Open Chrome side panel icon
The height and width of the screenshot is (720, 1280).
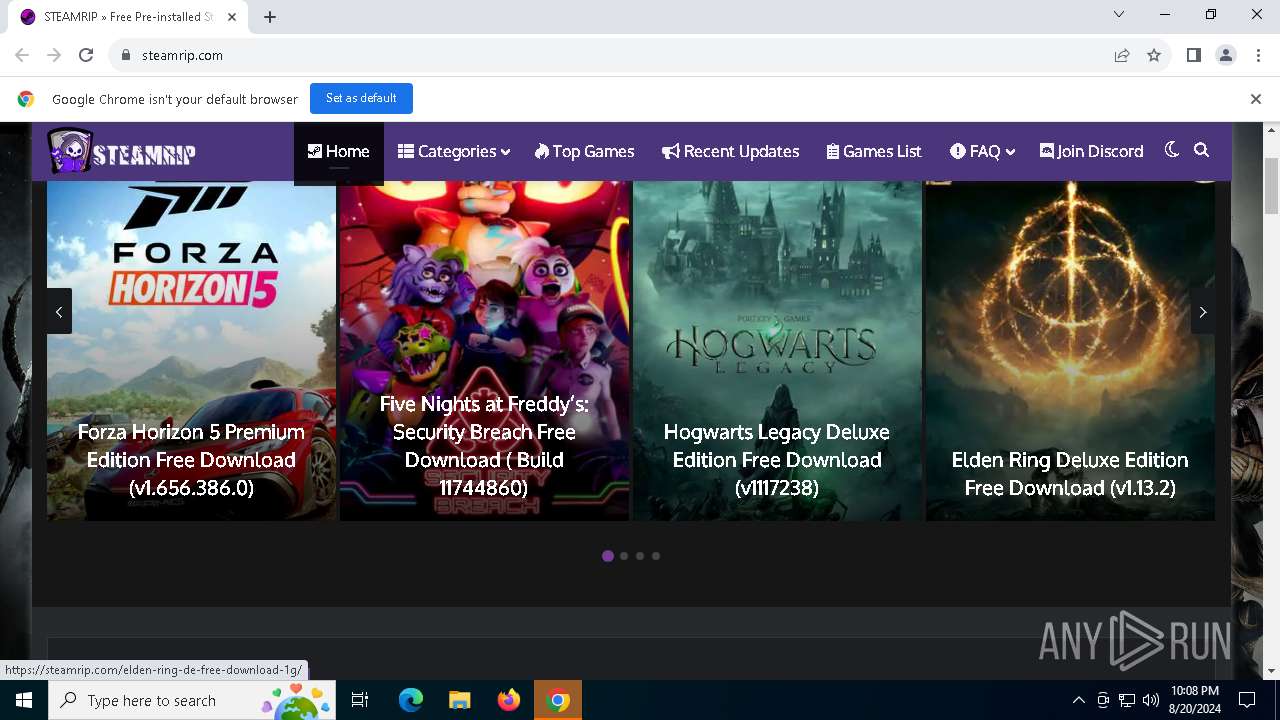click(x=1193, y=55)
